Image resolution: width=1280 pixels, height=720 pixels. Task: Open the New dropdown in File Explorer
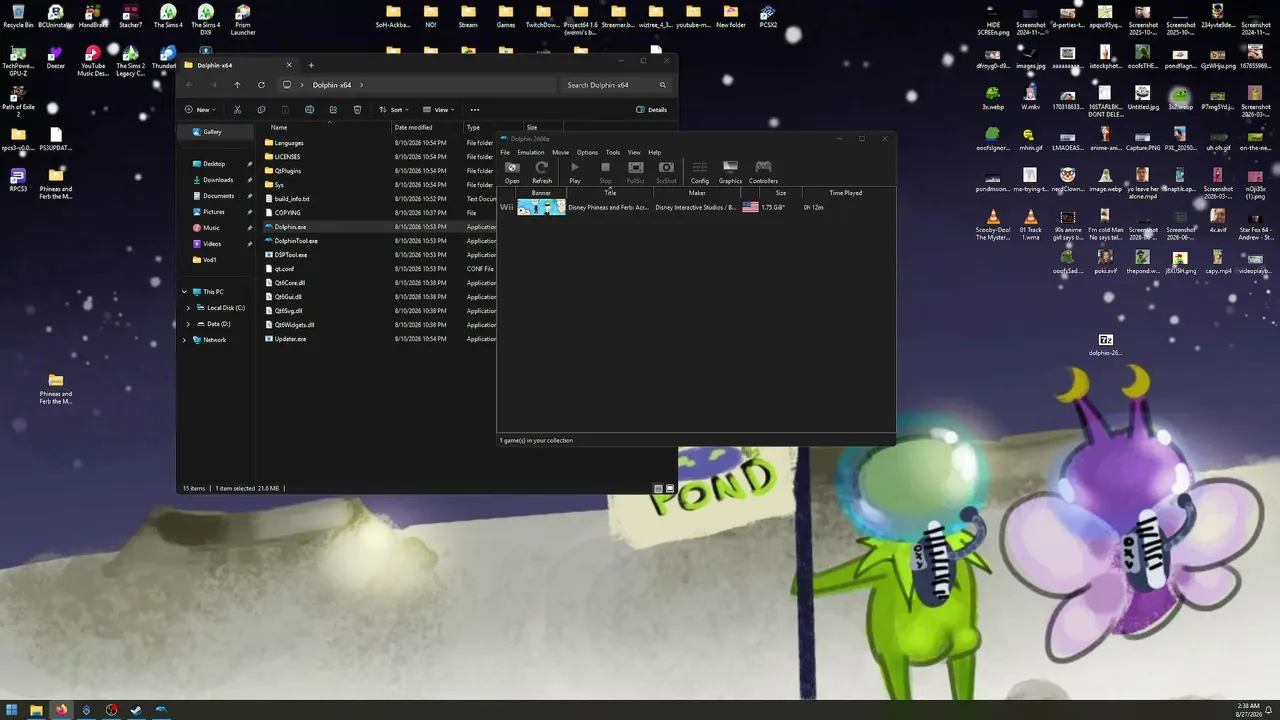click(x=201, y=110)
